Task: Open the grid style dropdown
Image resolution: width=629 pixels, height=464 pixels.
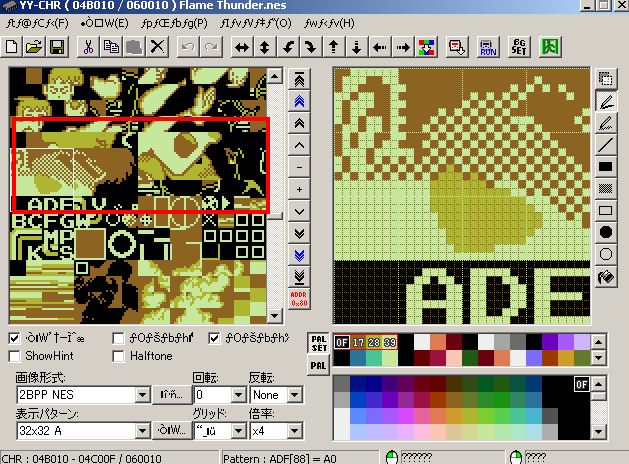Action: (x=238, y=431)
